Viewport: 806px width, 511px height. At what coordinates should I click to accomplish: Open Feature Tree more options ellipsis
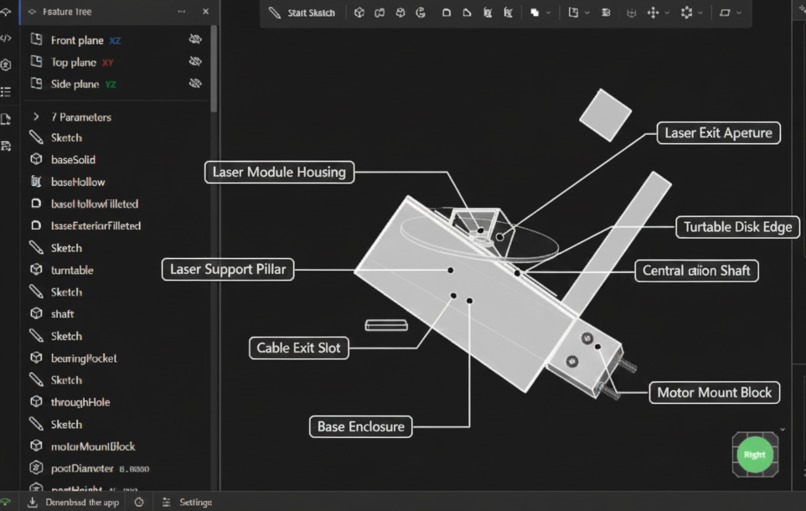[x=181, y=11]
